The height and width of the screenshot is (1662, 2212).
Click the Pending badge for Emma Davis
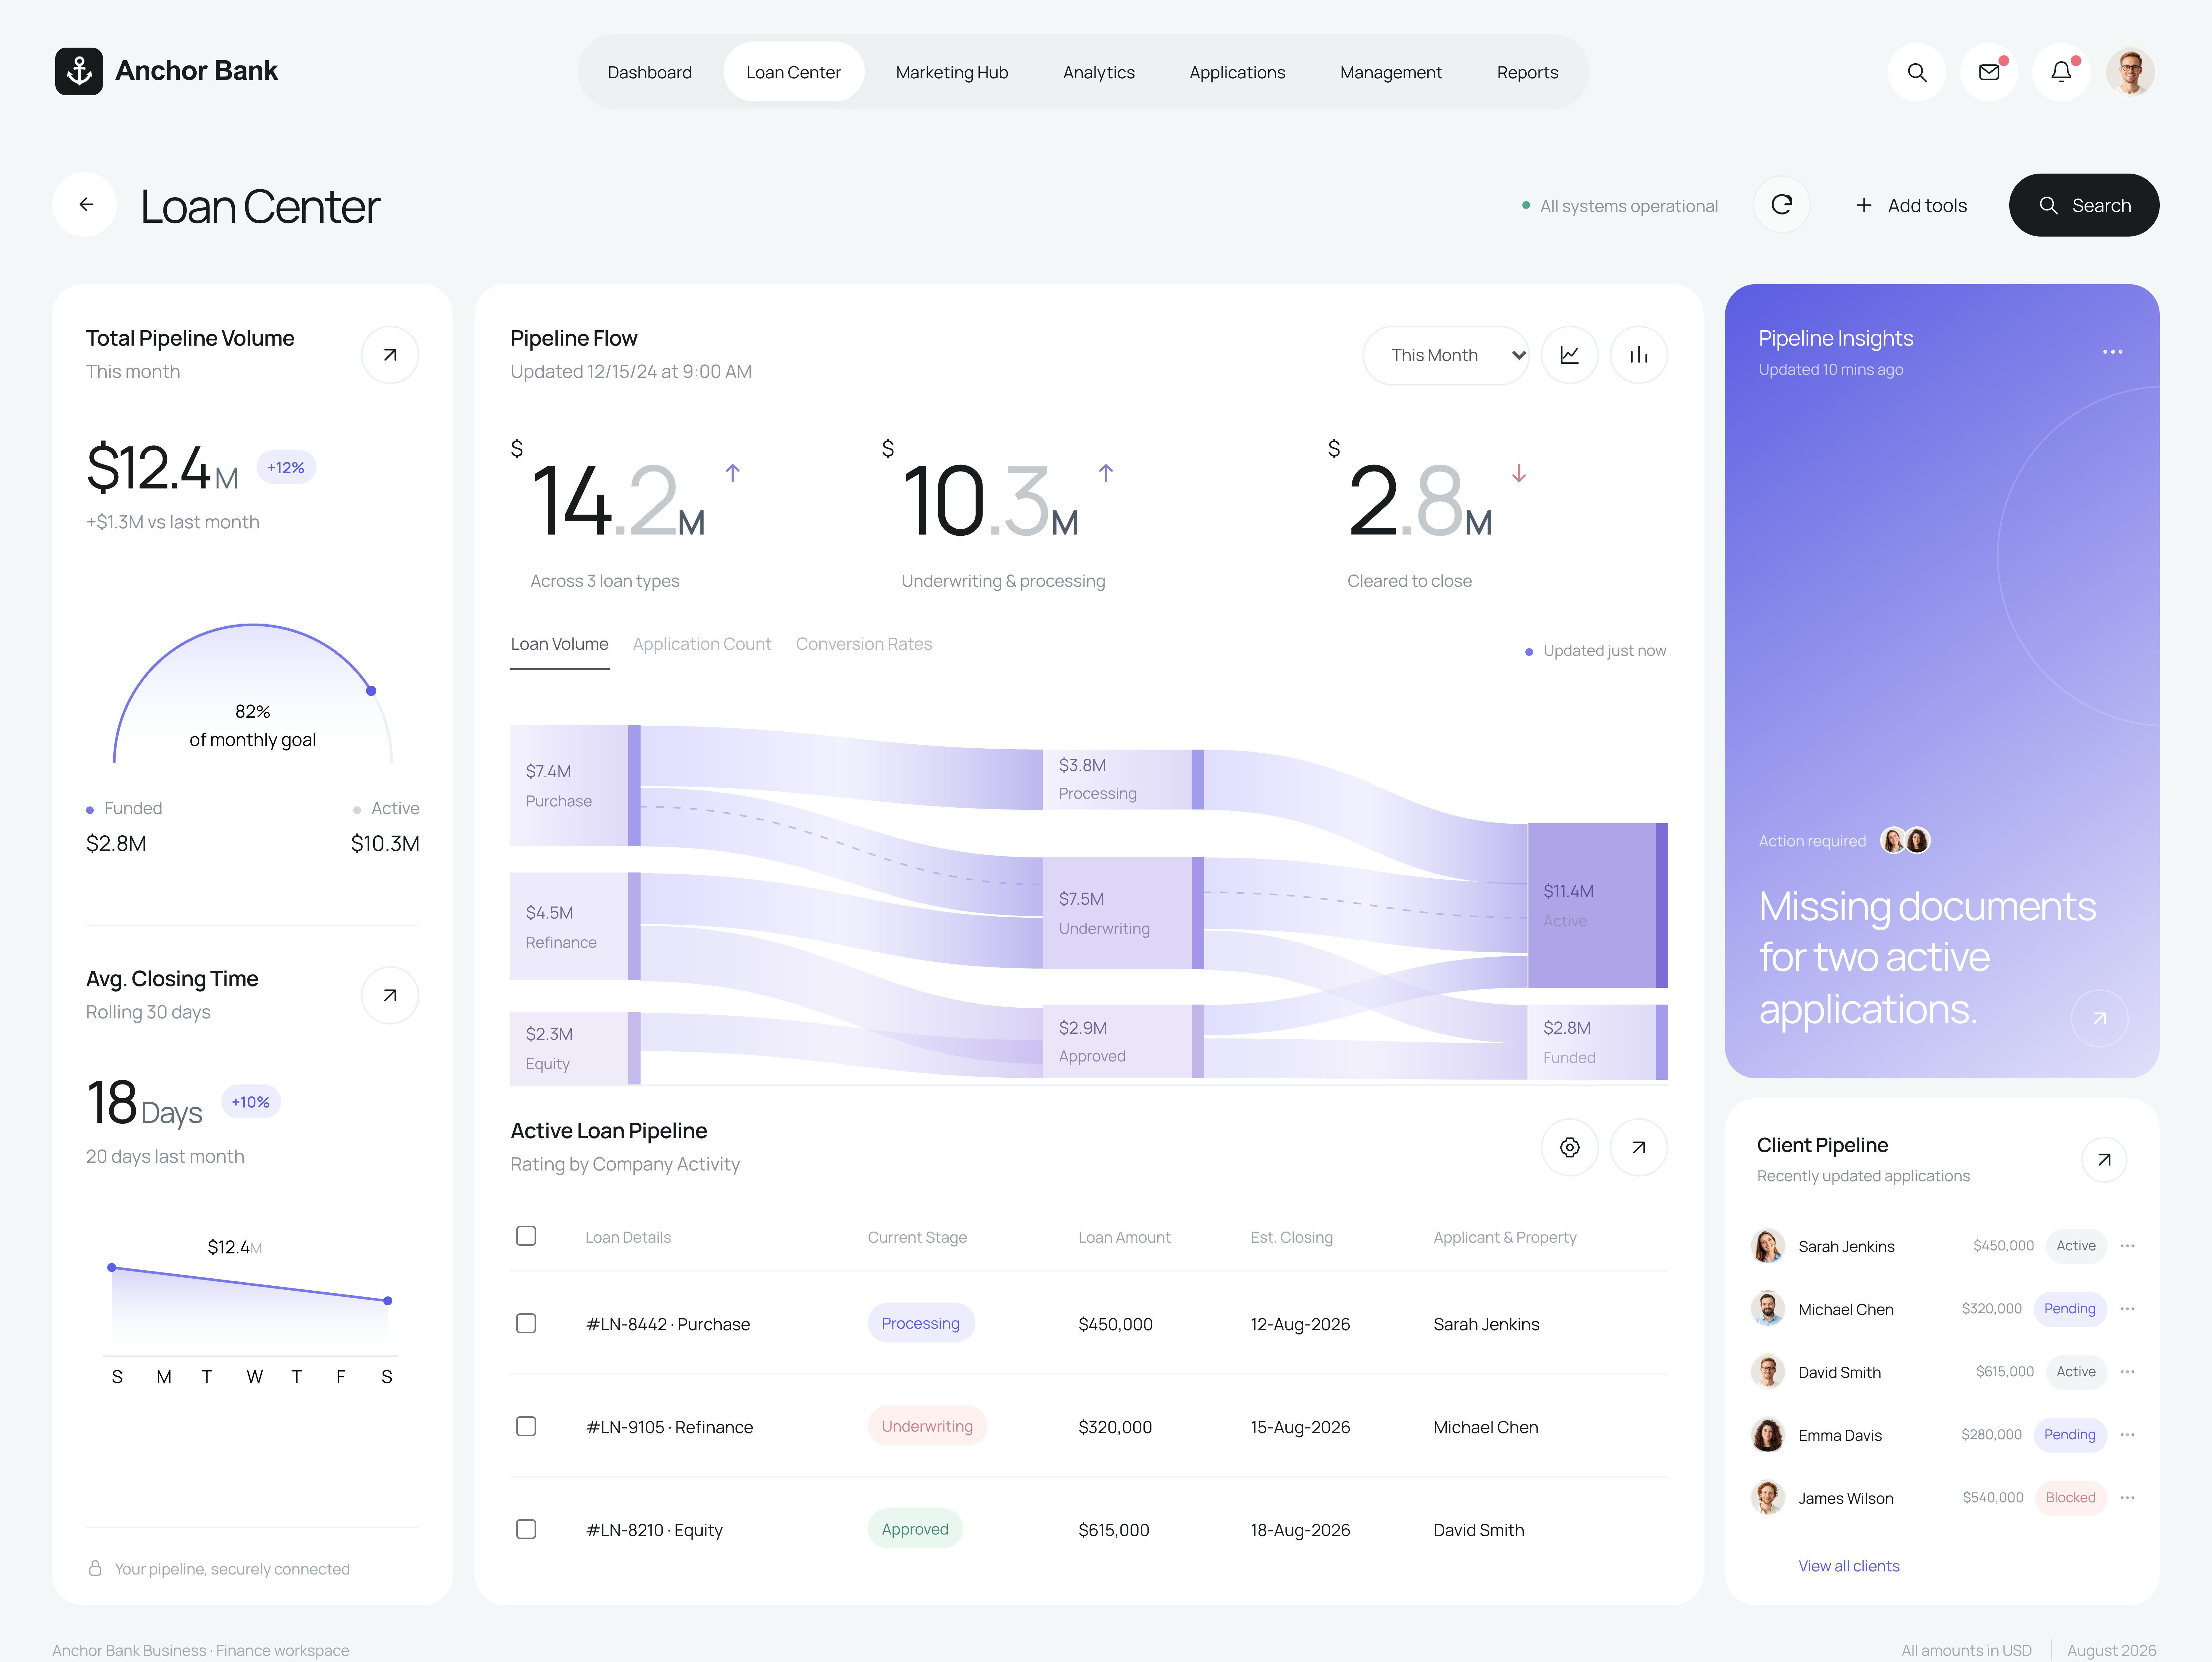(x=2070, y=1435)
